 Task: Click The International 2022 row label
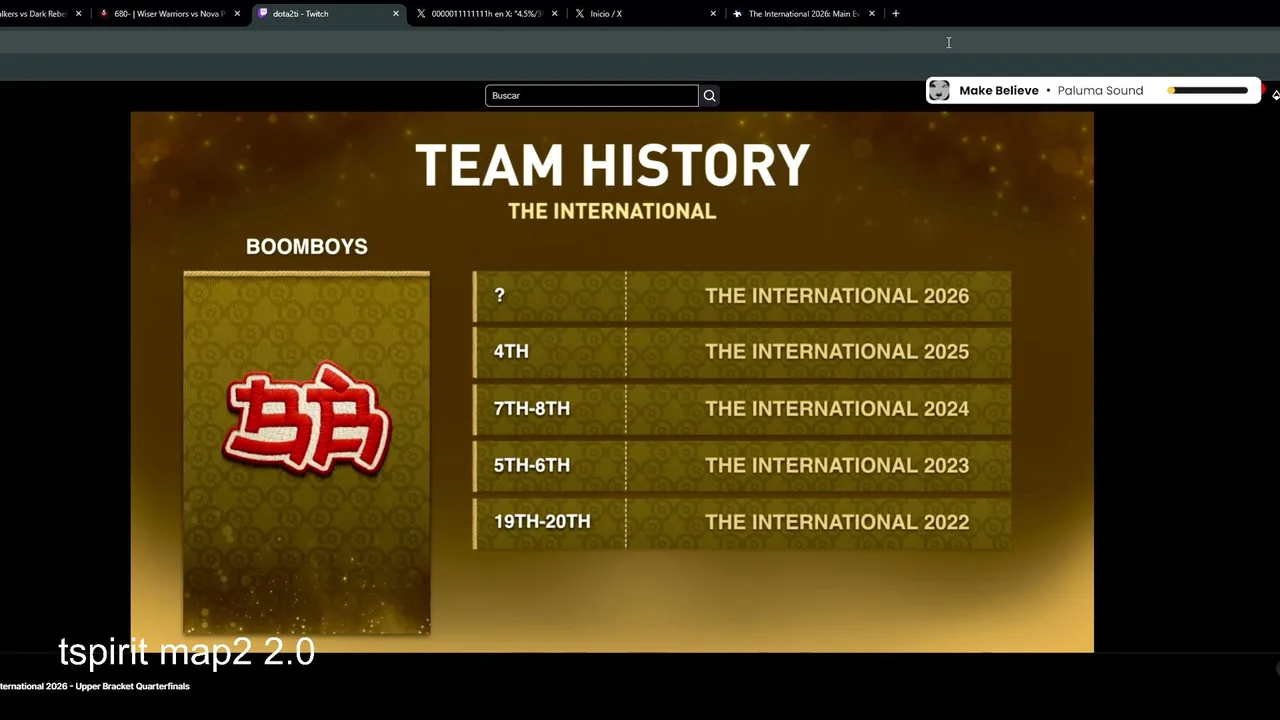coord(837,522)
